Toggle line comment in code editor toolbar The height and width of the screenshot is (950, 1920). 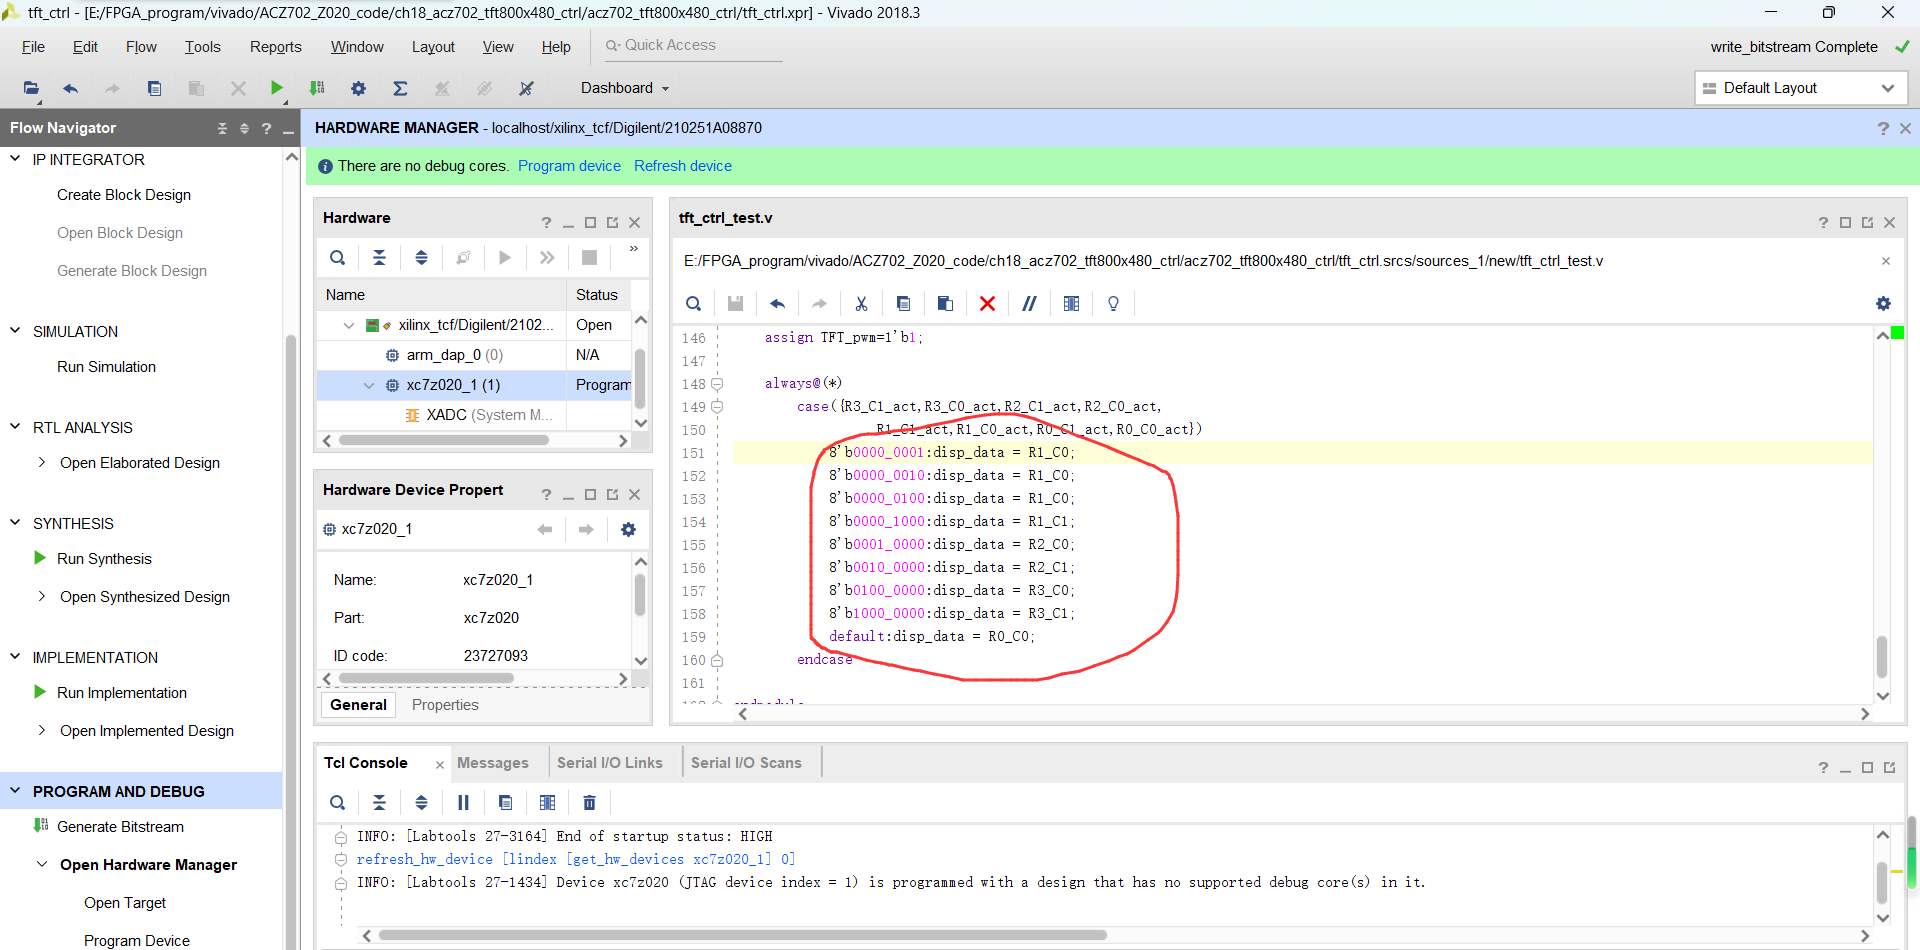pos(1029,304)
